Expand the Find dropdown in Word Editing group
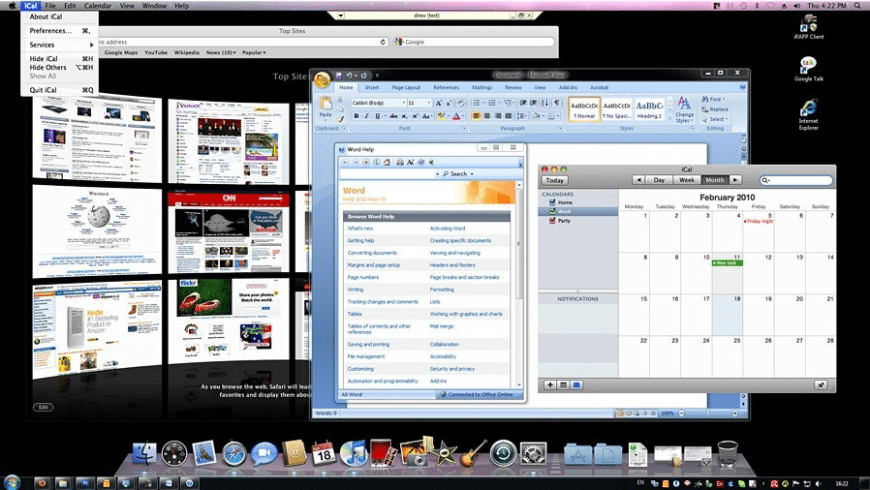 click(x=724, y=99)
